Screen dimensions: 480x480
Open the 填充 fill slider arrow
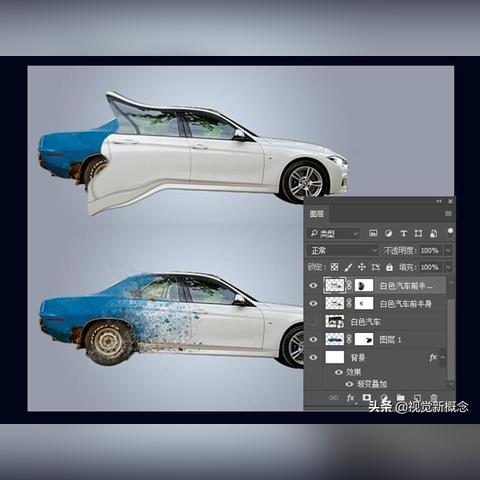(x=449, y=267)
